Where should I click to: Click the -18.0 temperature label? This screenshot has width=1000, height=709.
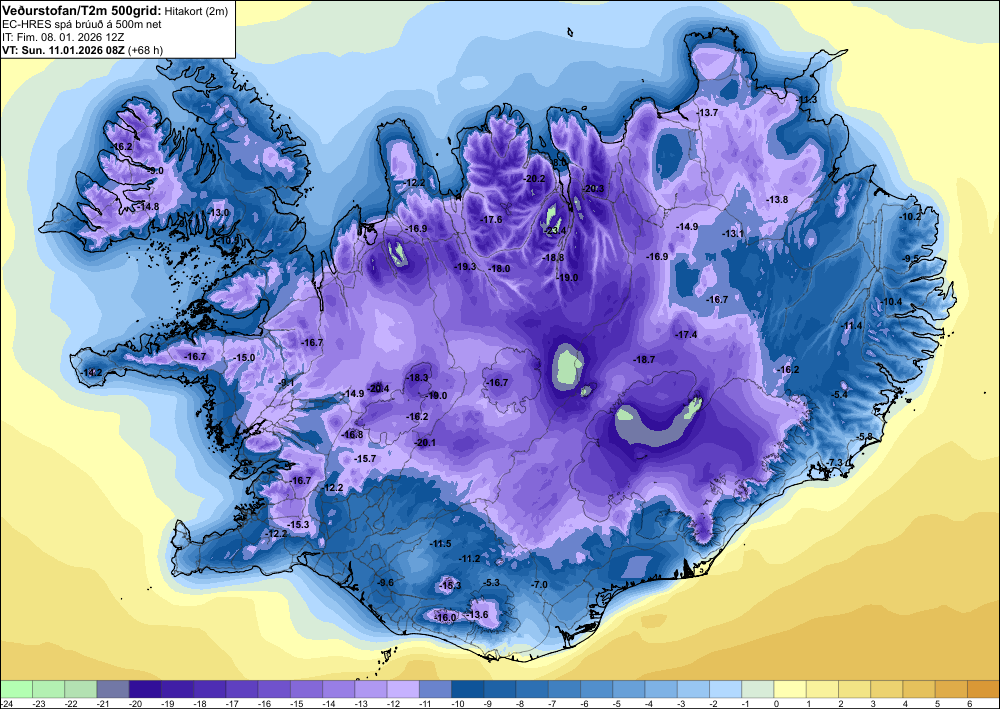click(x=499, y=269)
